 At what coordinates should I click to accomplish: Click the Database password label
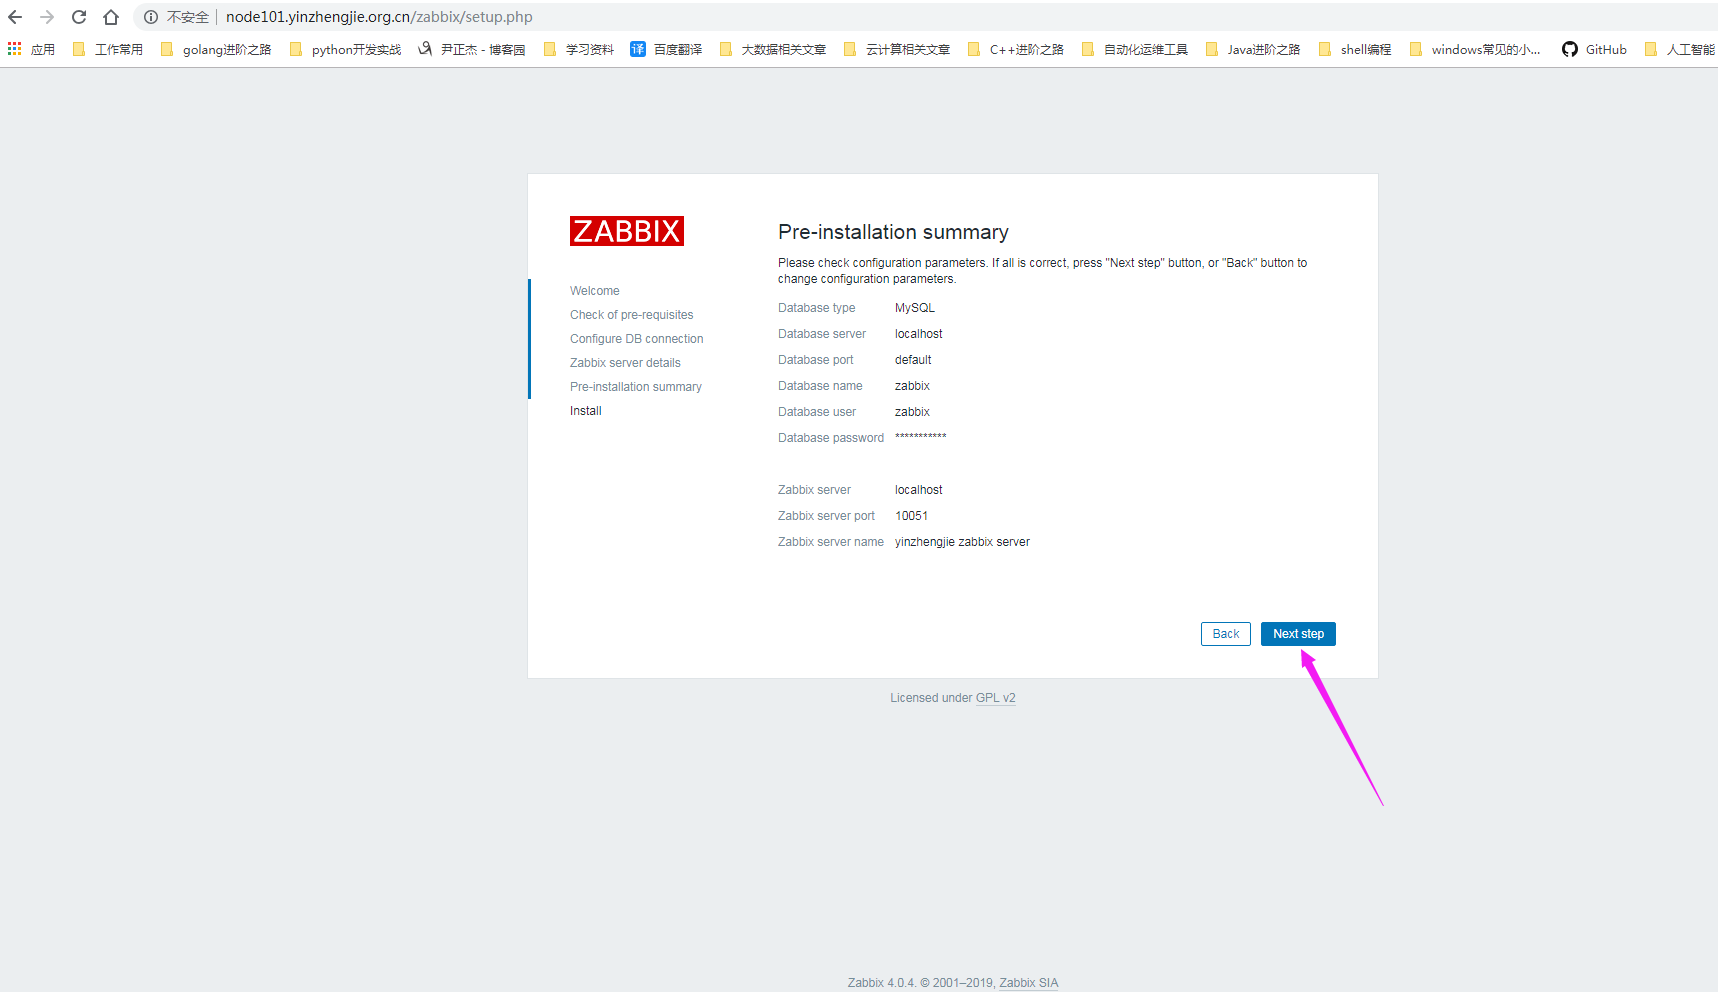tap(831, 438)
